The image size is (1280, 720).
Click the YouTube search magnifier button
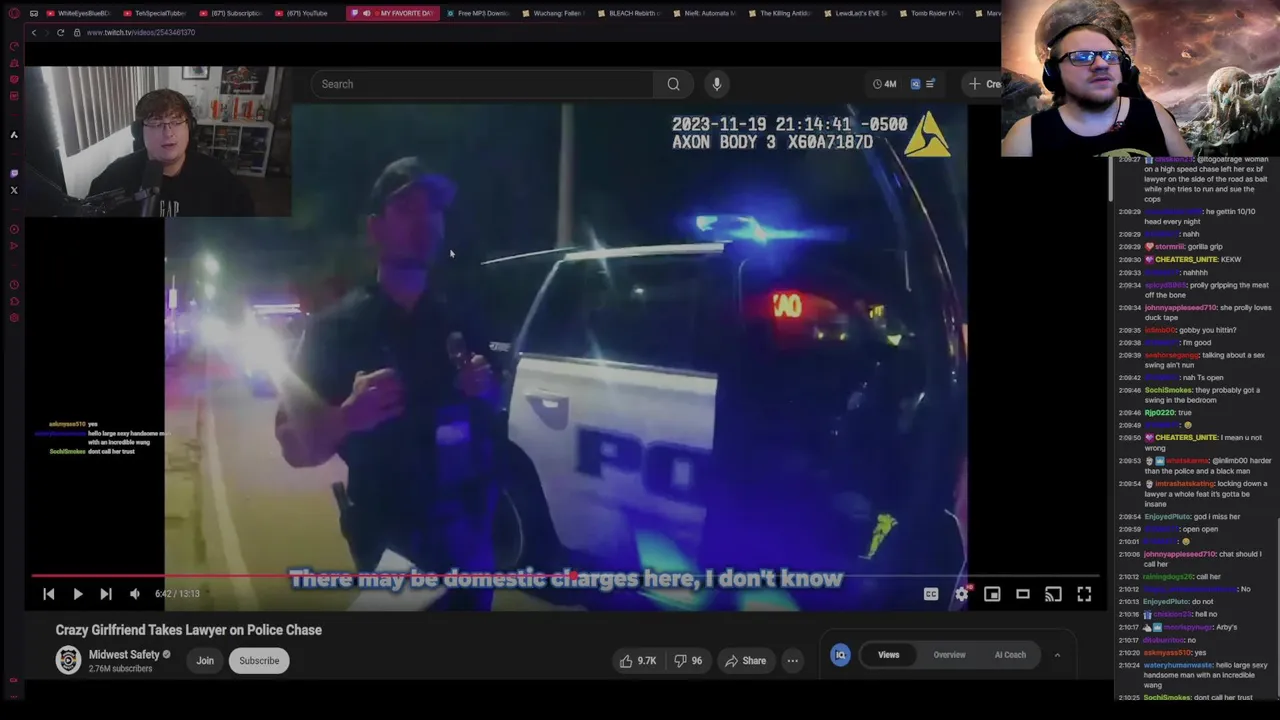pyautogui.click(x=673, y=84)
